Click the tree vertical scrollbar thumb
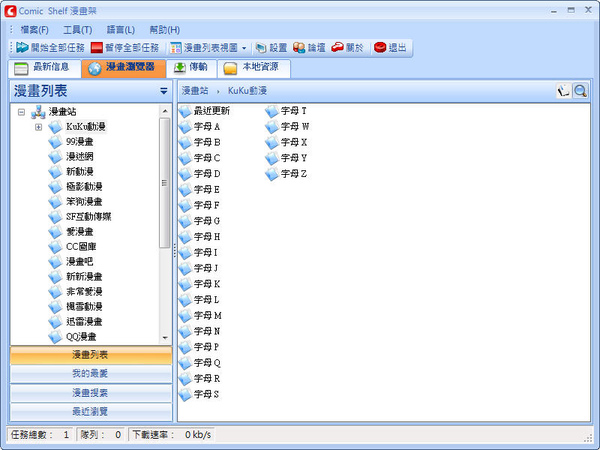The height and width of the screenshot is (450, 600). [x=165, y=183]
